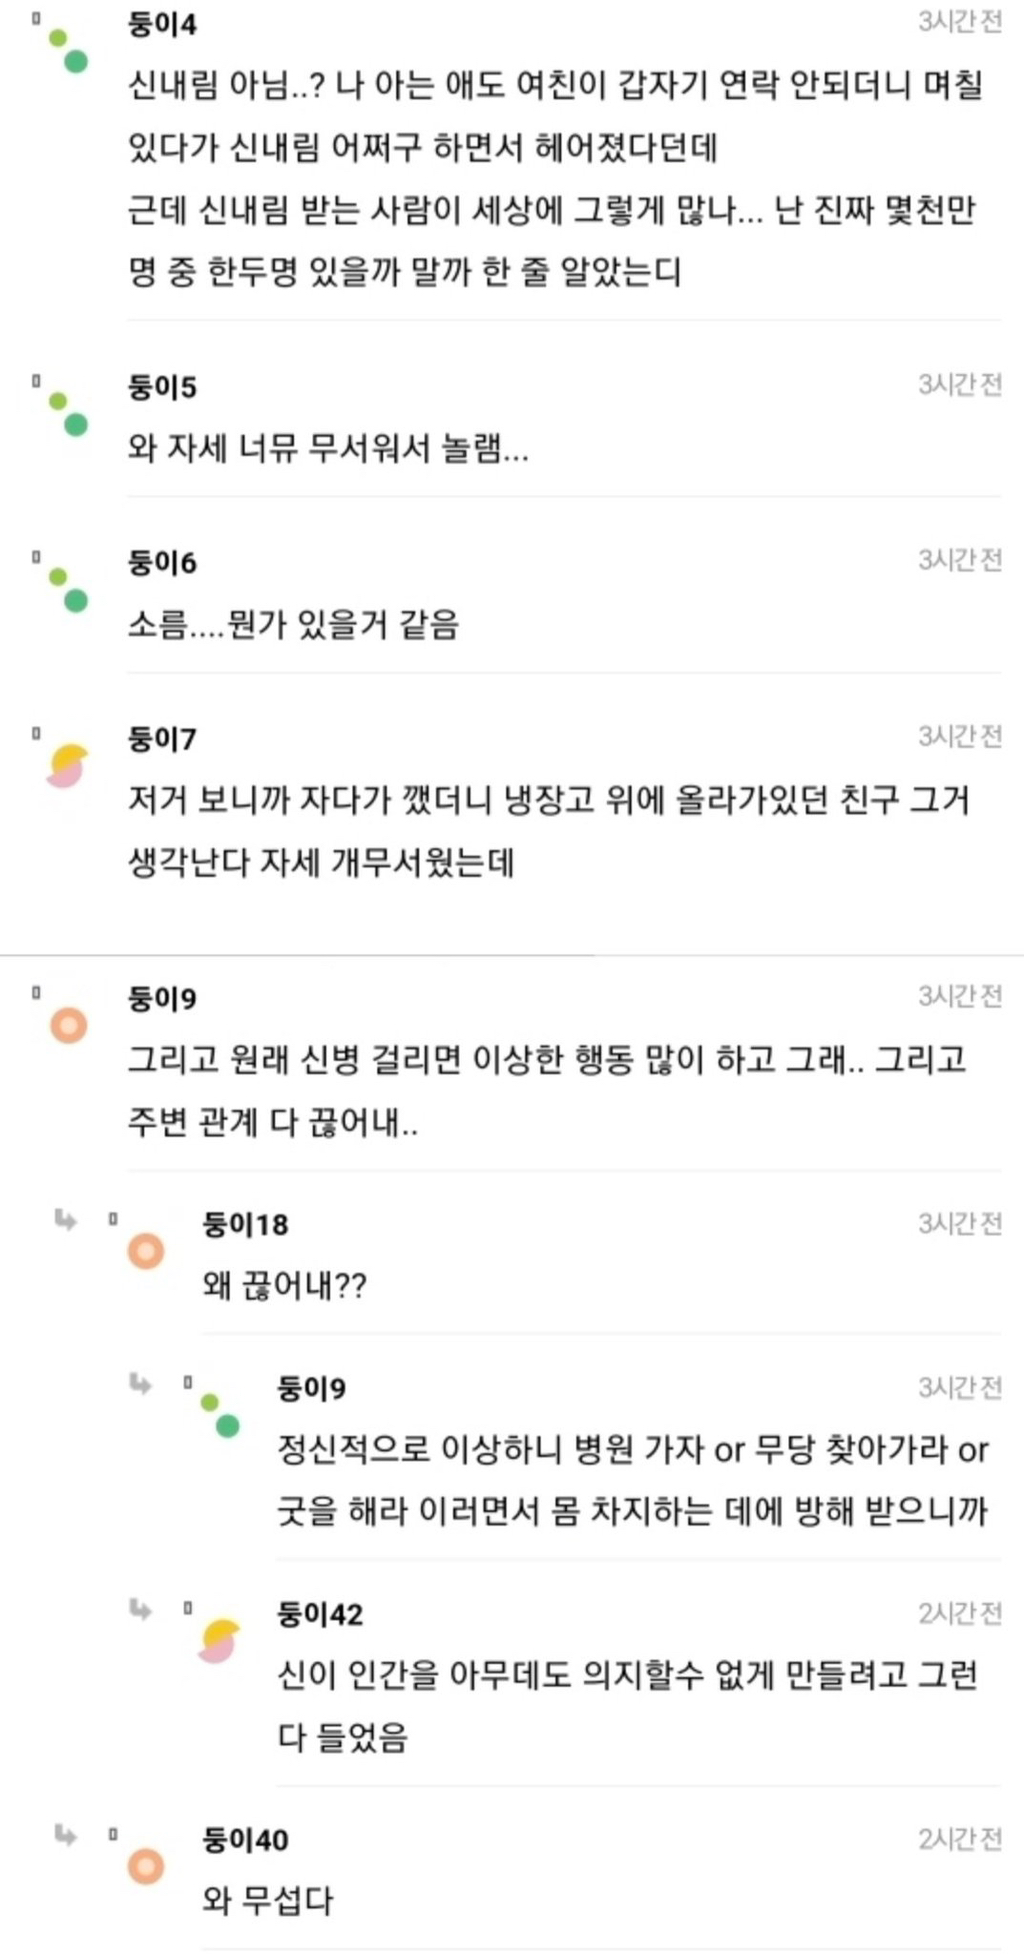Click small marker icon left of 둥이7
This screenshot has height=1954, width=1024.
[x=36, y=733]
